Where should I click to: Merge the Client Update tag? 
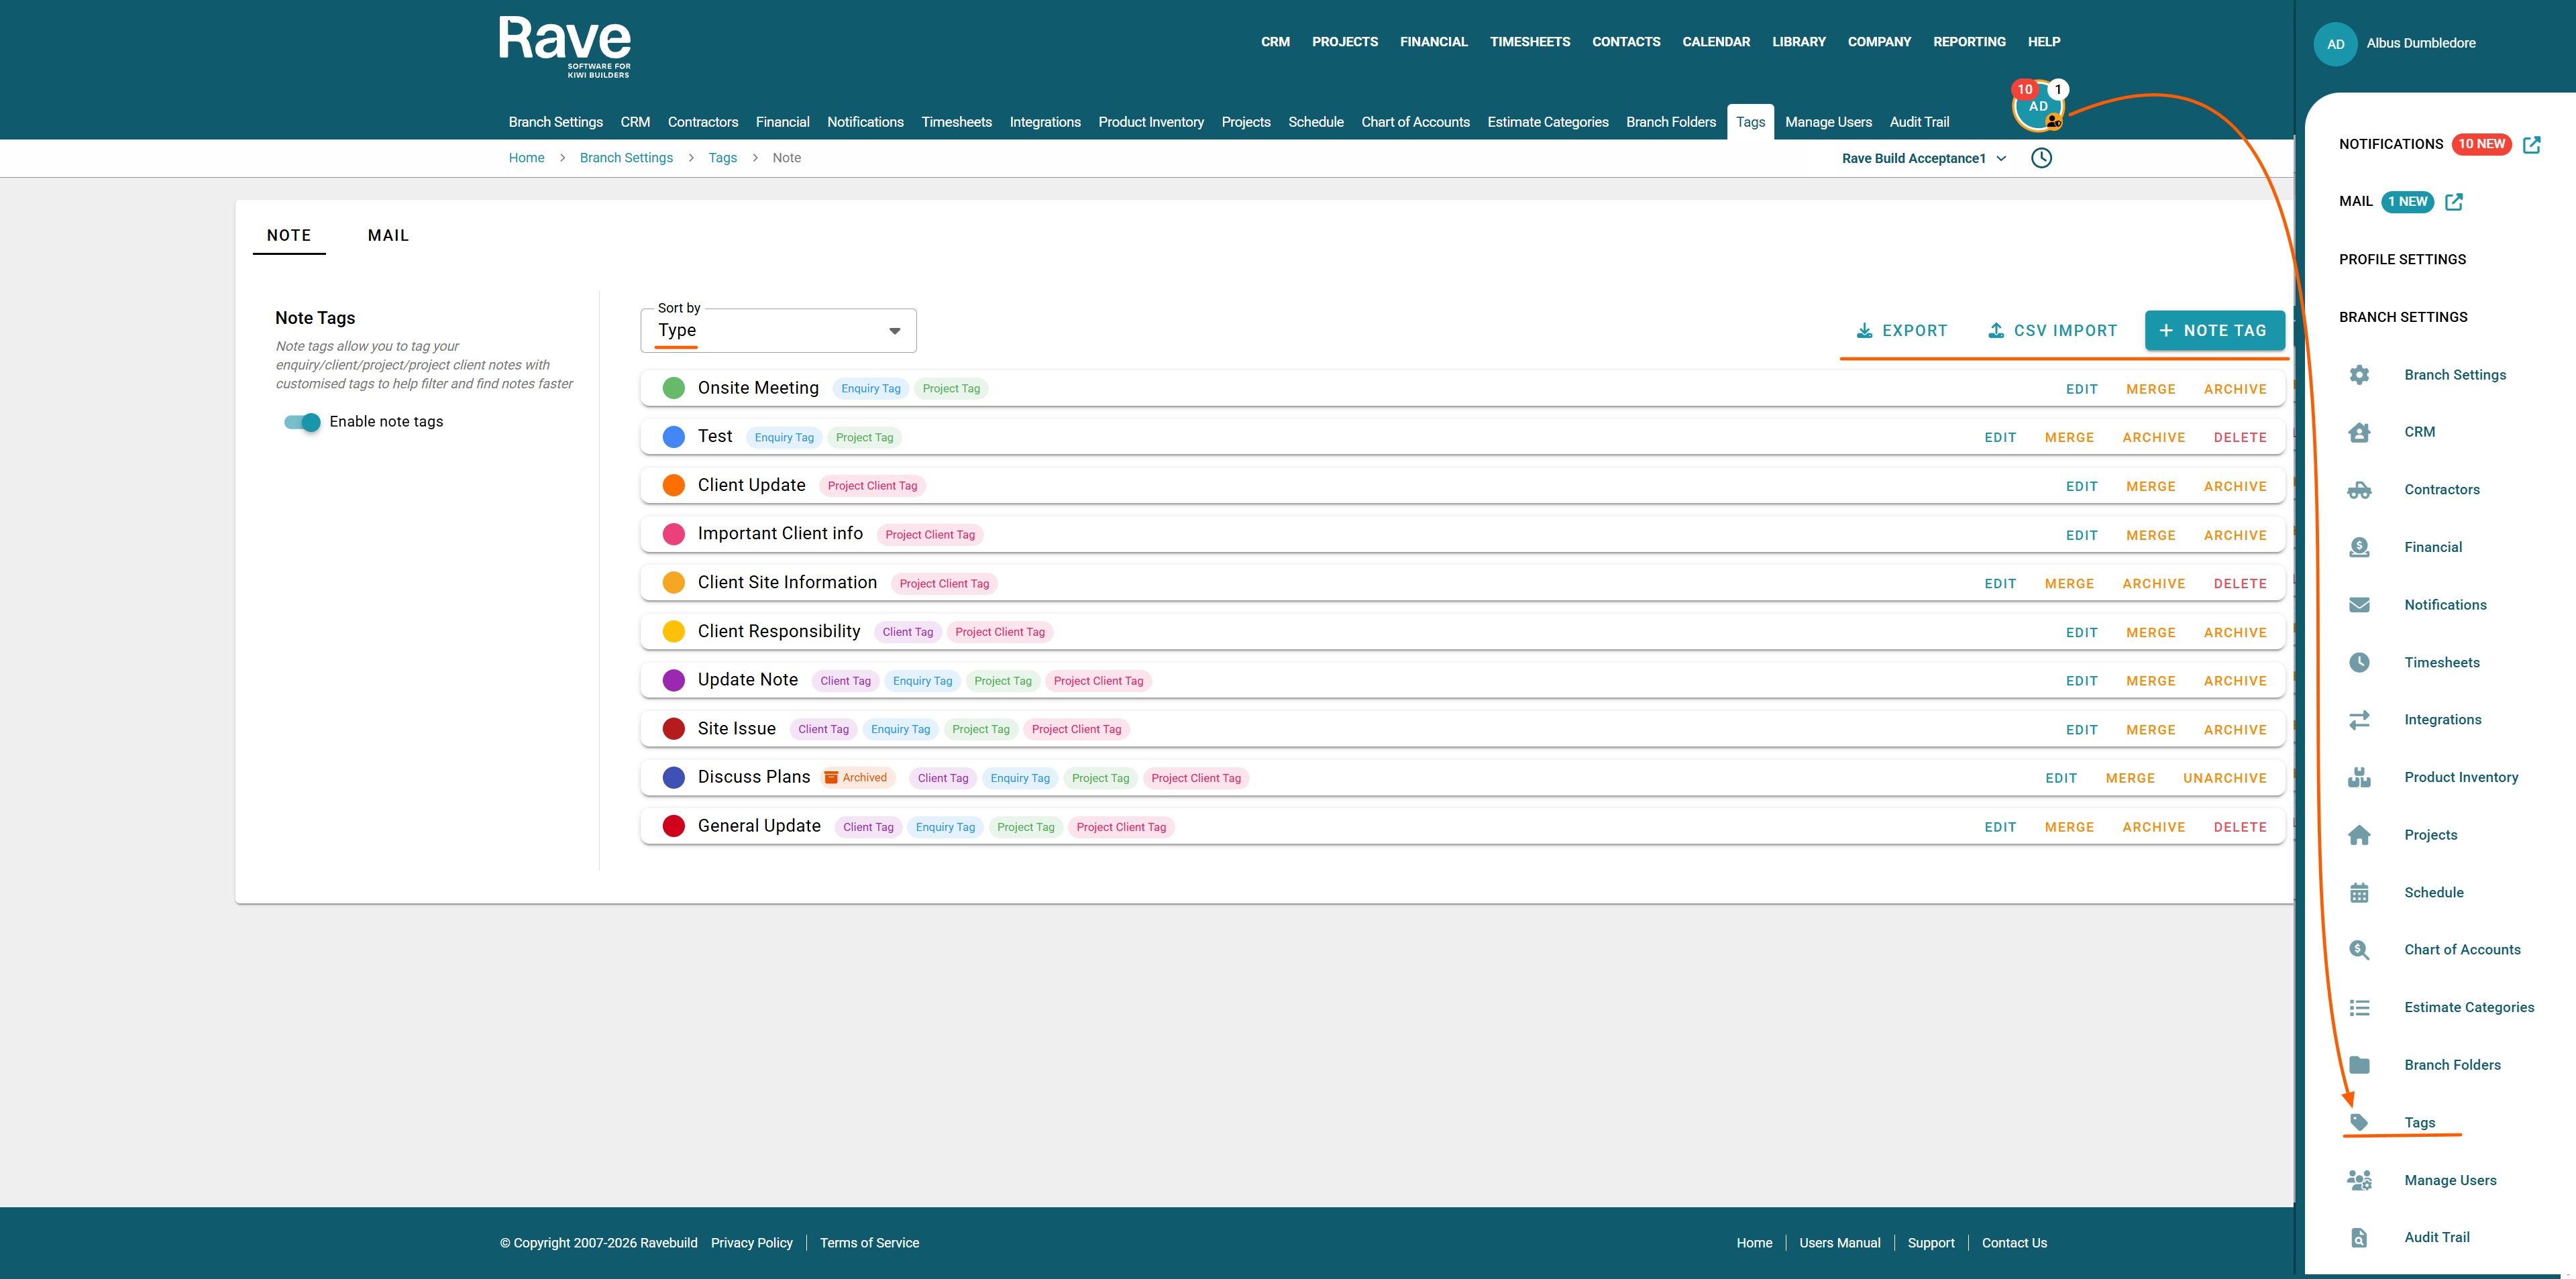pyautogui.click(x=2150, y=487)
